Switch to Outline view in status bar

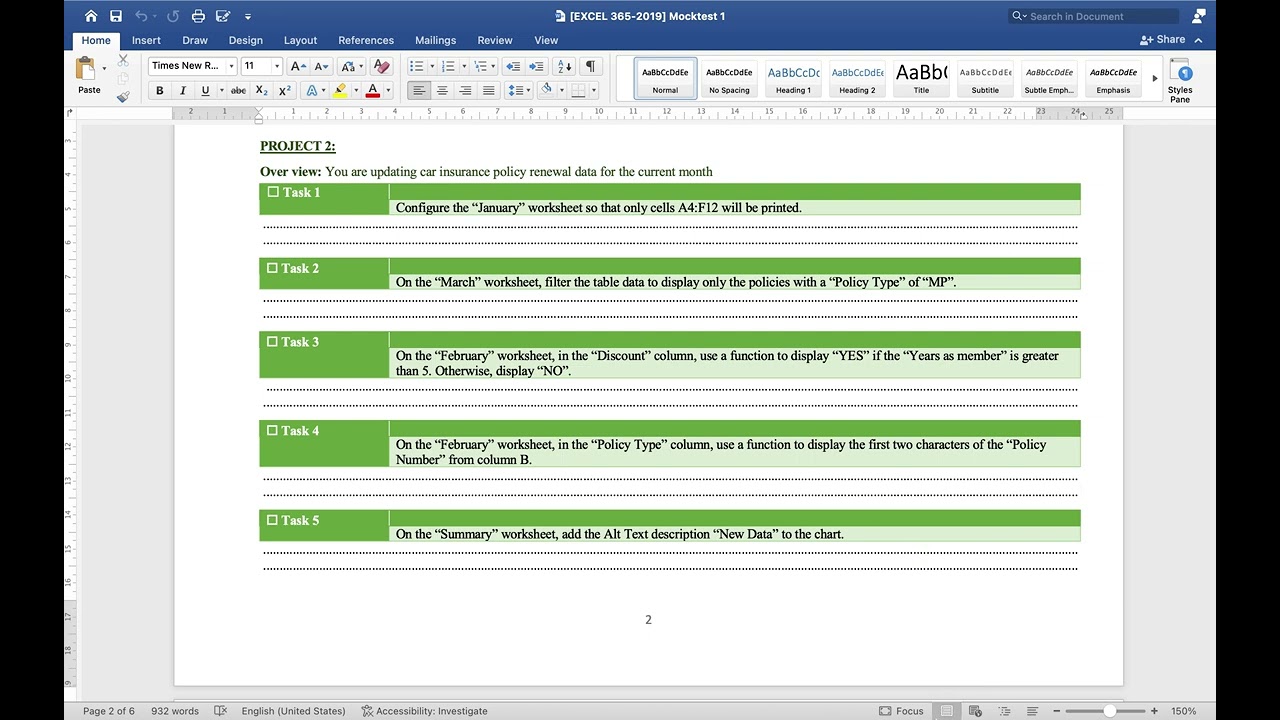coord(1004,711)
